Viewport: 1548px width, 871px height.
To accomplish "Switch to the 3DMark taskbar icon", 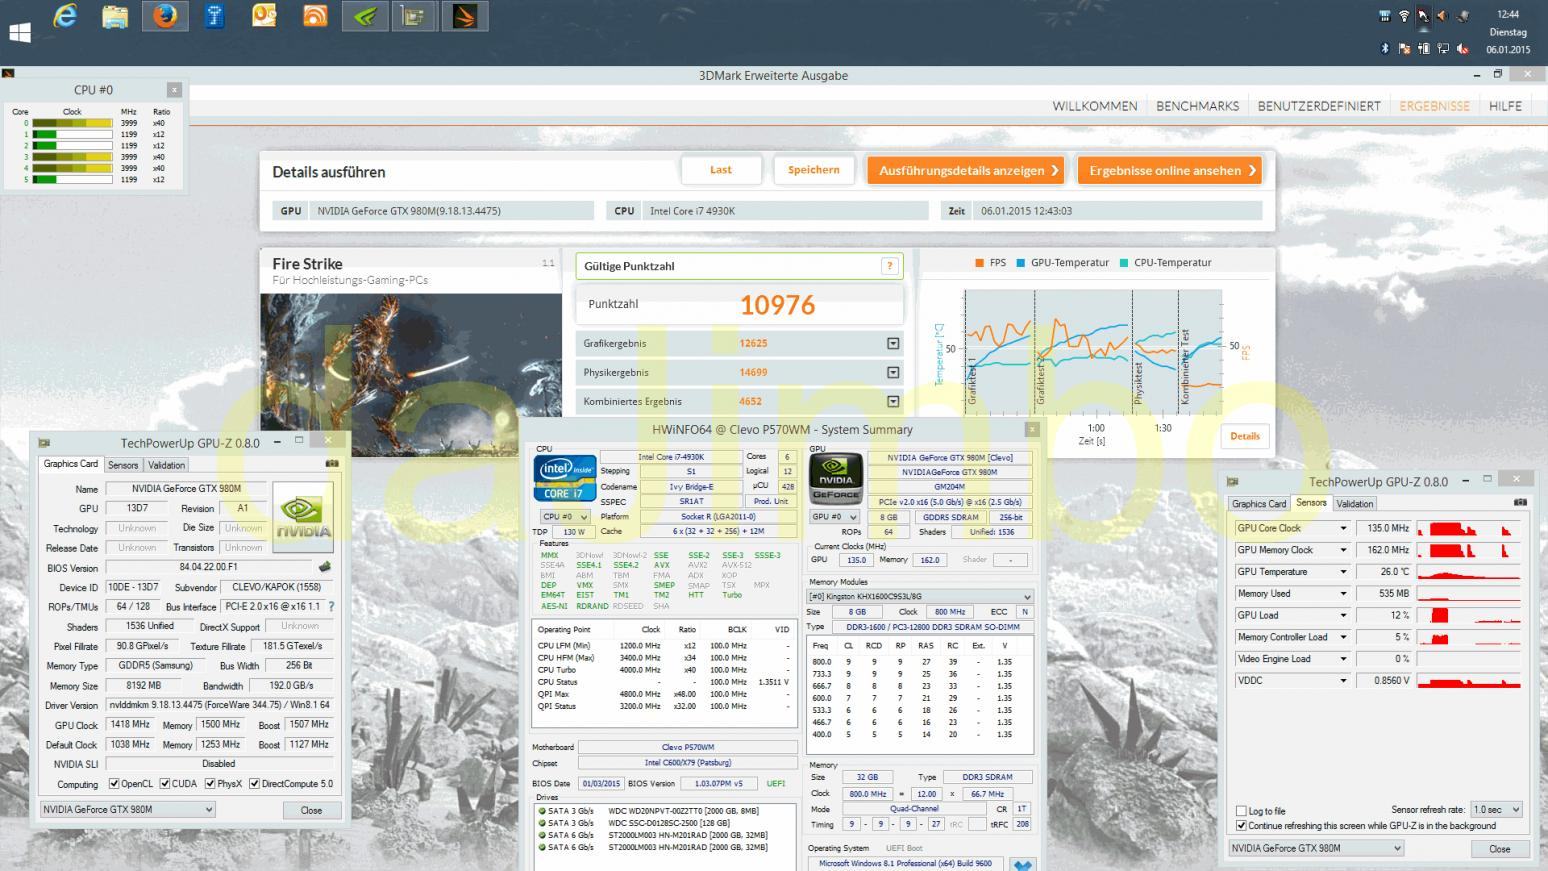I will (x=465, y=16).
